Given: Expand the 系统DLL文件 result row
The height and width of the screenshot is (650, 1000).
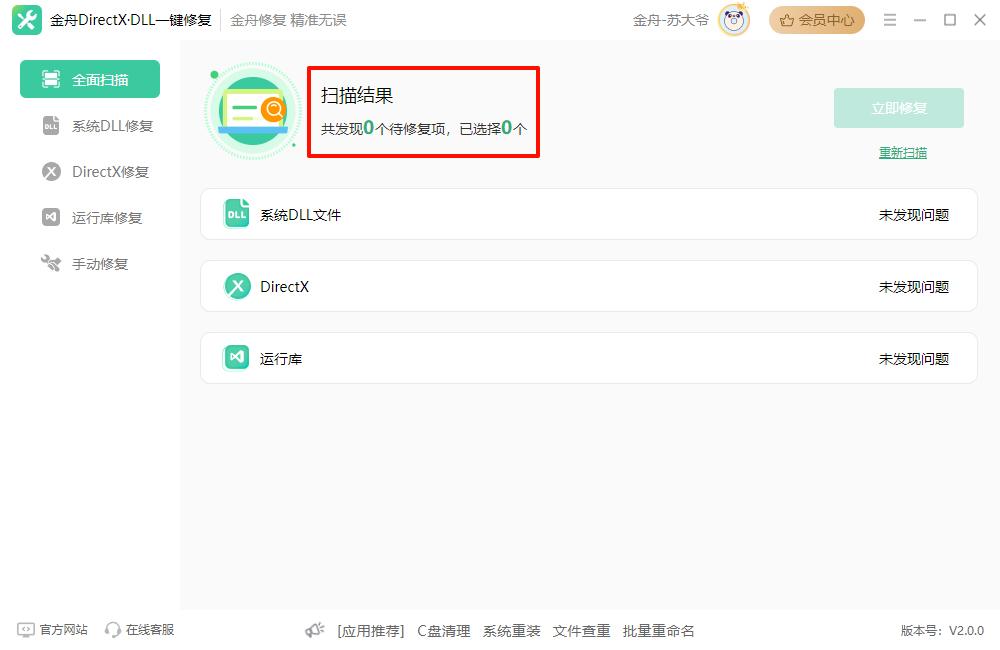Looking at the screenshot, I should [x=588, y=215].
